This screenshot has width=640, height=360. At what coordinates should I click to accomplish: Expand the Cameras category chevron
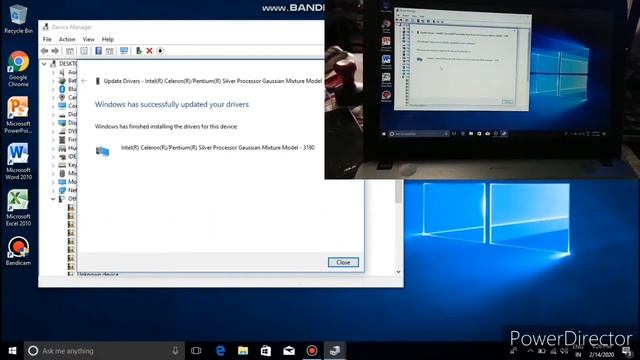(x=53, y=98)
